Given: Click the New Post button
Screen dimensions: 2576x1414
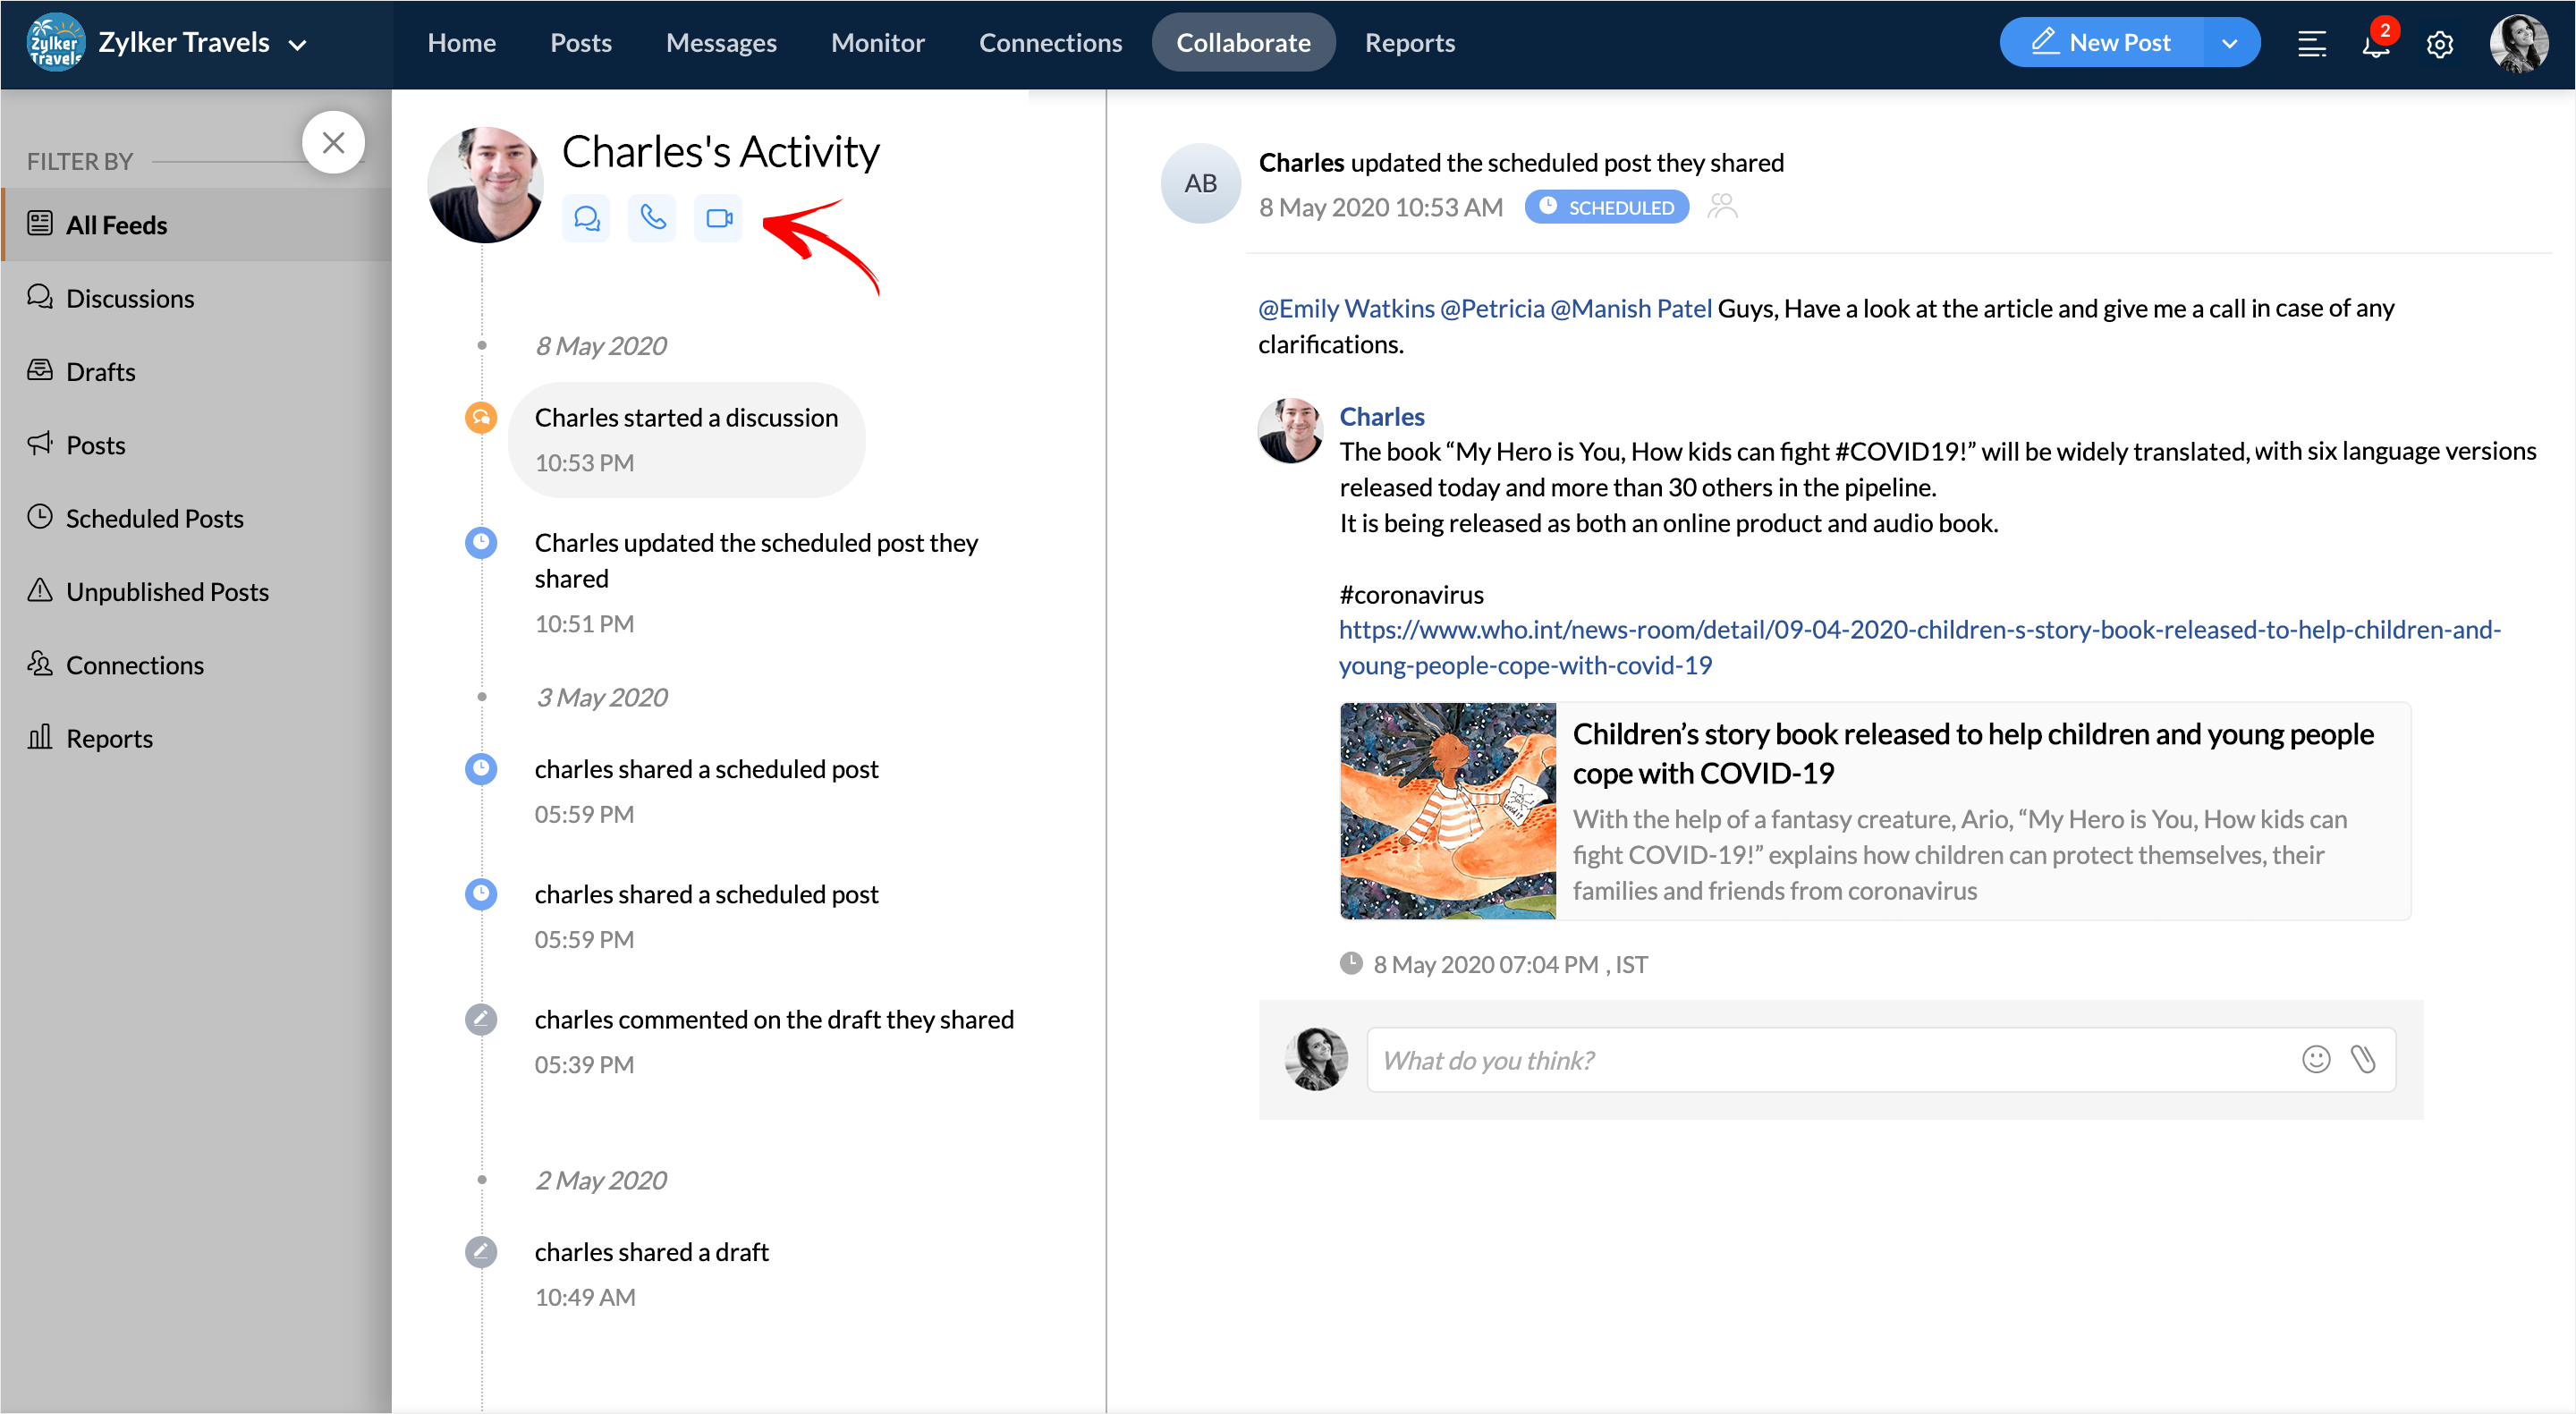Looking at the screenshot, I should coord(2101,43).
